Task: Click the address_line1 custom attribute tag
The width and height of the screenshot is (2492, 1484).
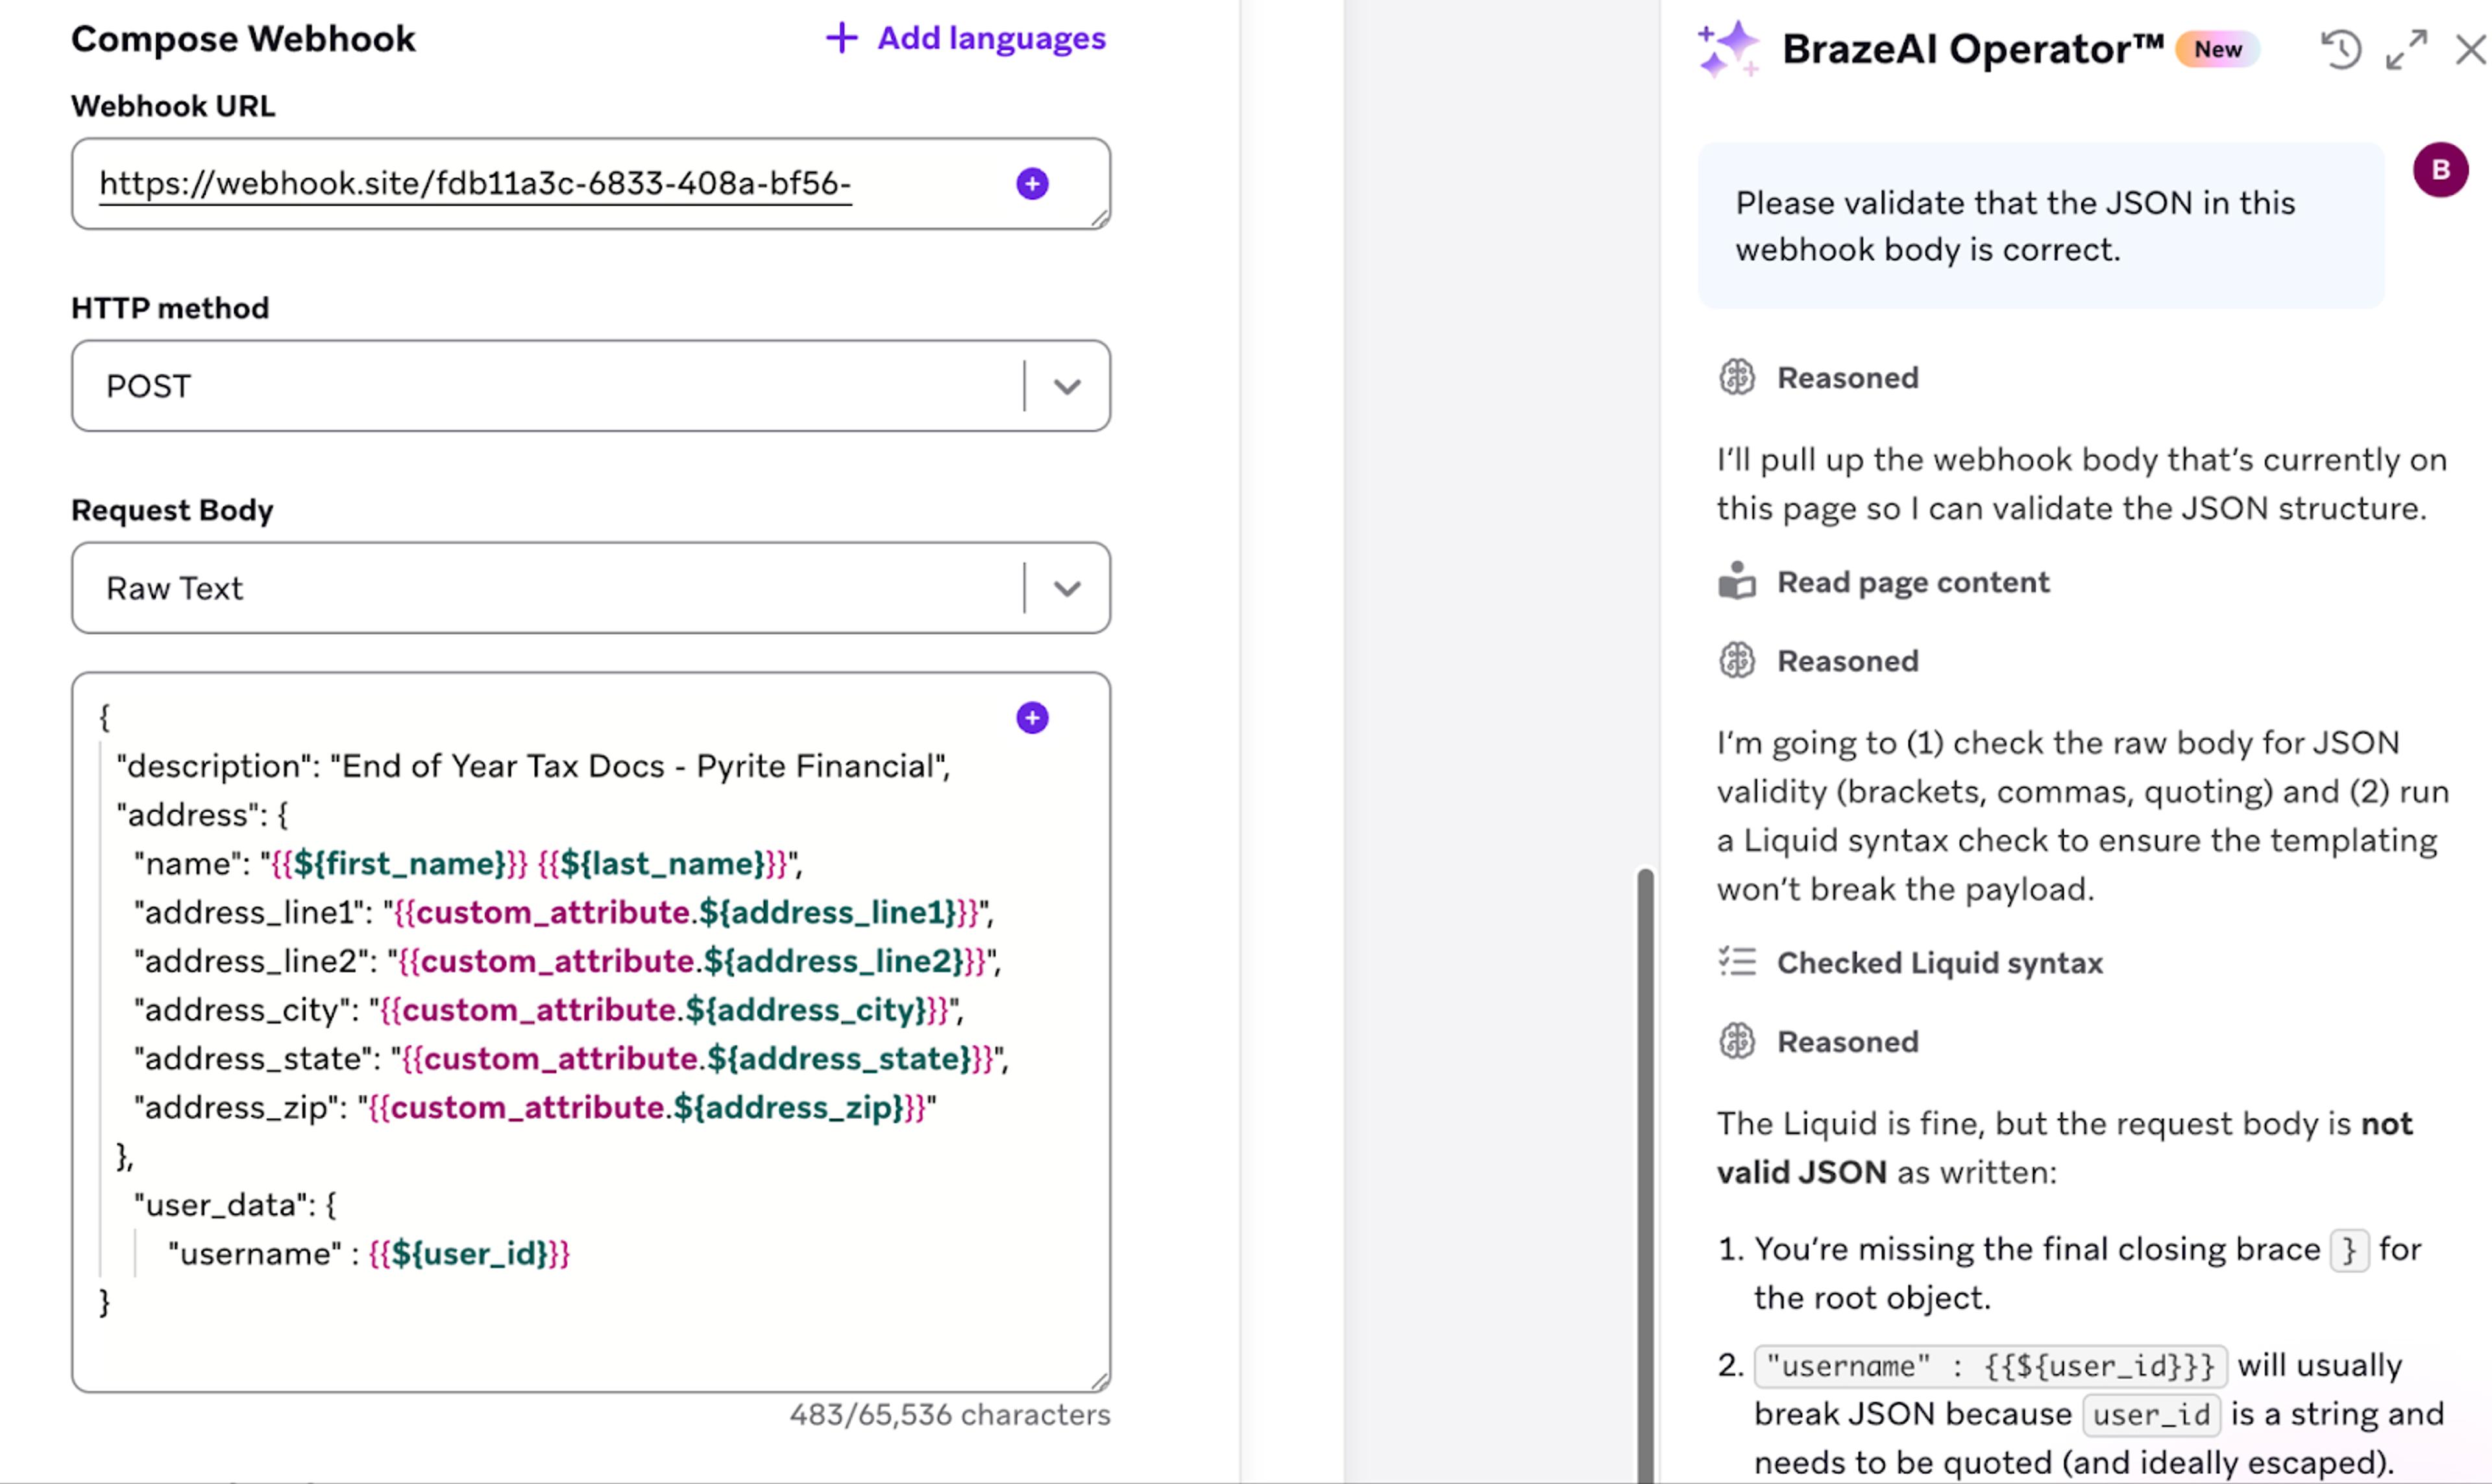Action: [x=686, y=912]
